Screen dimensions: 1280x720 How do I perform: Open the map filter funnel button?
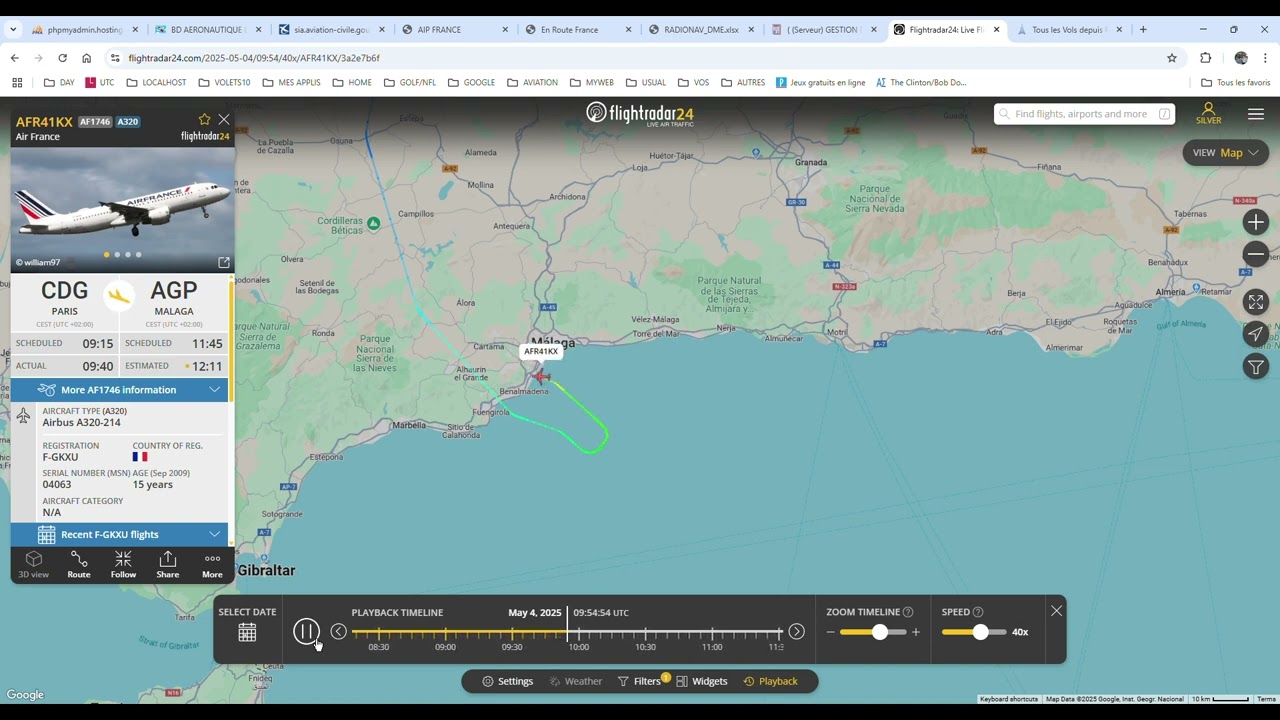pyautogui.click(x=1256, y=367)
